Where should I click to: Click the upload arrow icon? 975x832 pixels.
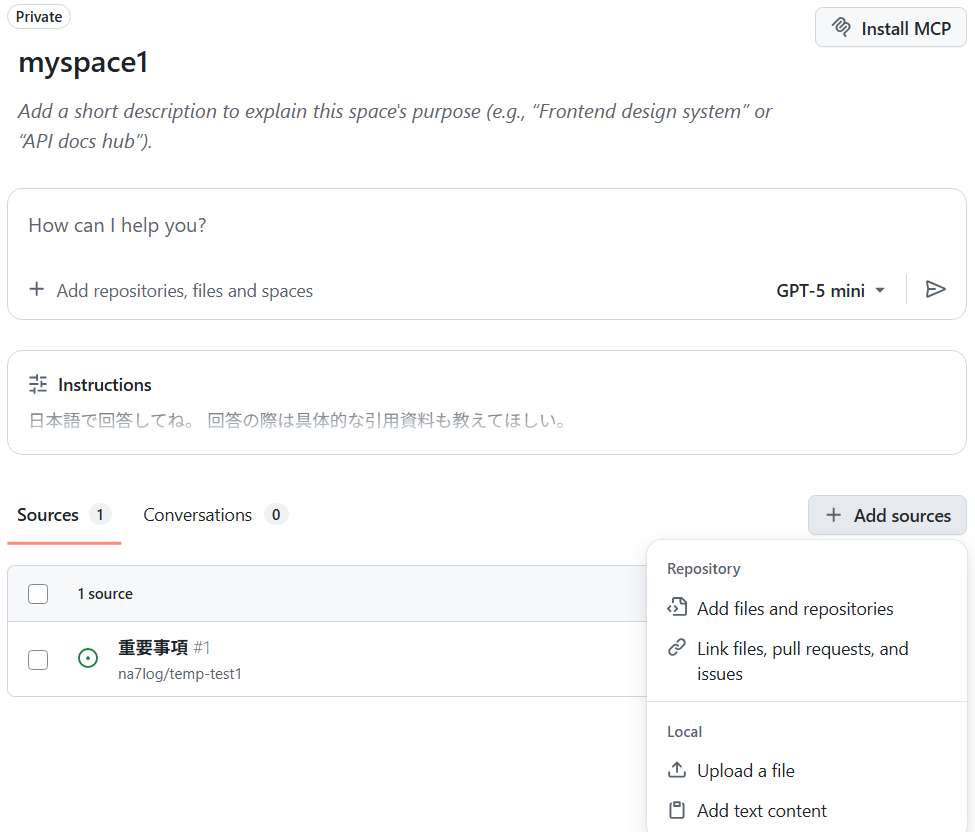(677, 770)
